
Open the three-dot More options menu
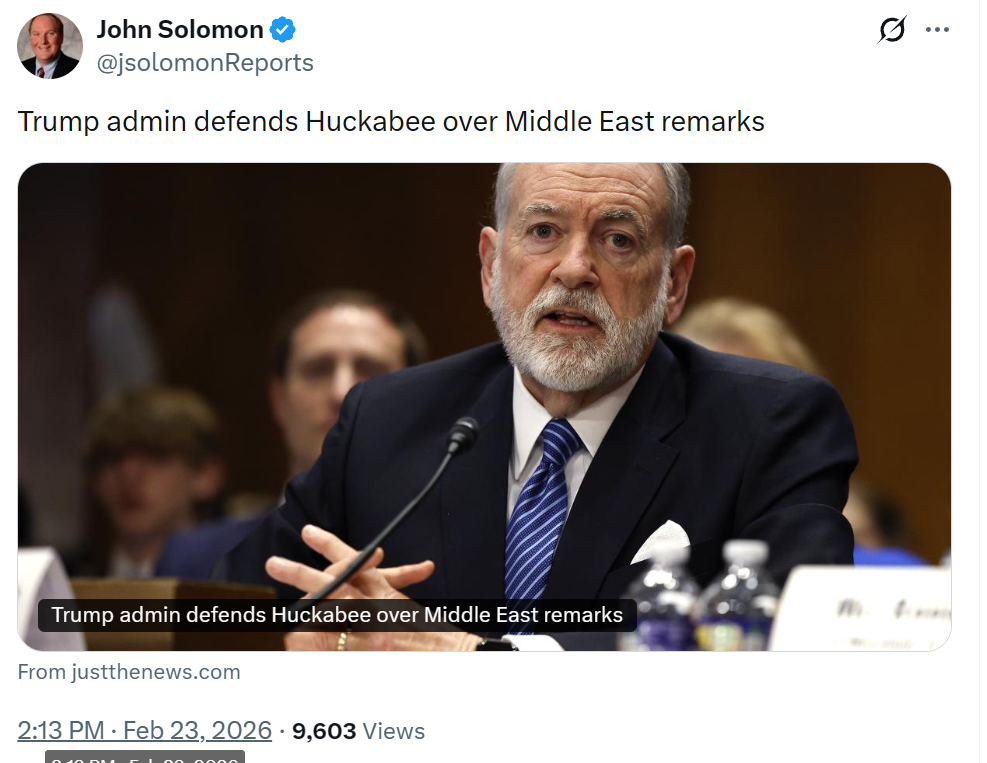[x=937, y=30]
